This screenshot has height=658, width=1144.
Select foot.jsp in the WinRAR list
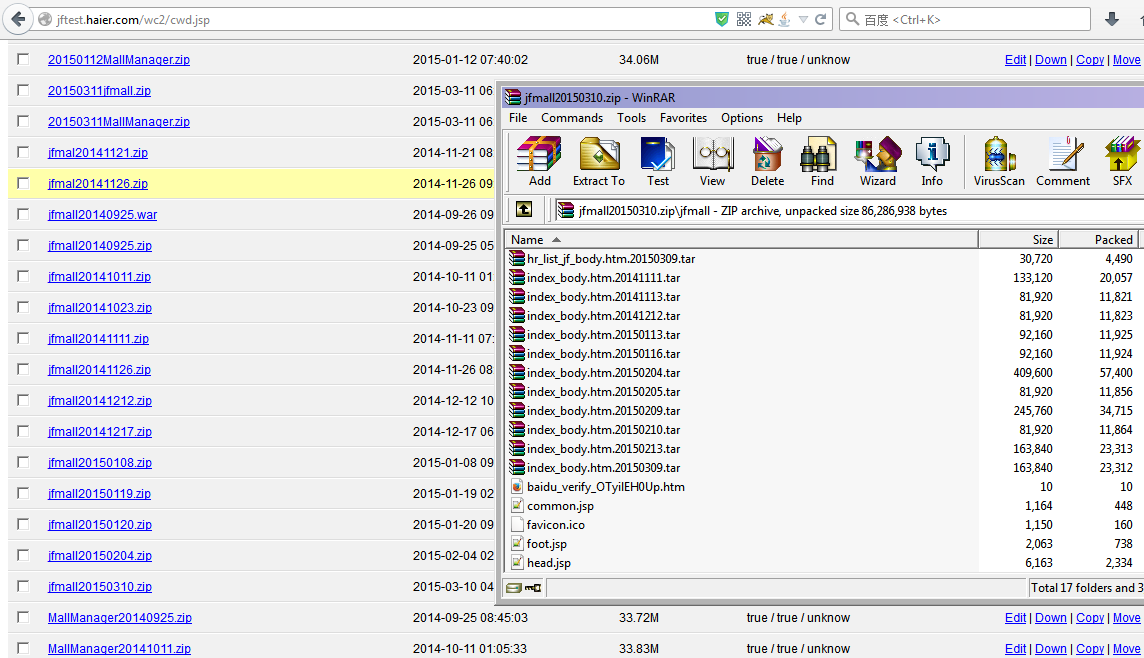tap(546, 543)
